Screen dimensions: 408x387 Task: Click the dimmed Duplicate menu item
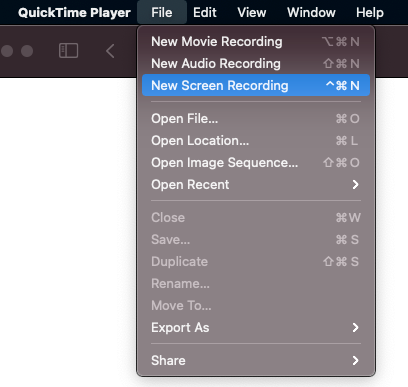(x=256, y=261)
